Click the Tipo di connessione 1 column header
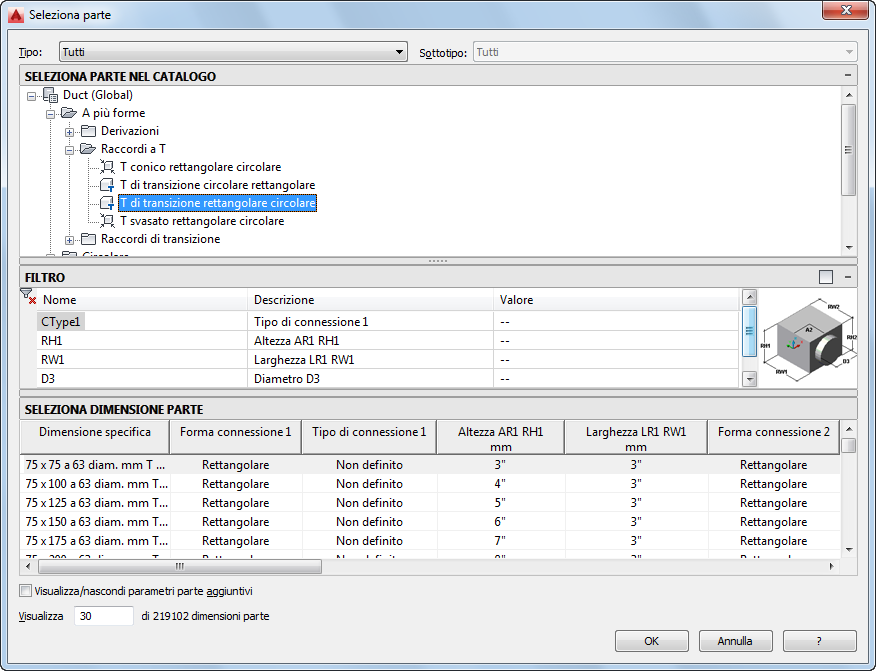The image size is (876, 671). pos(369,437)
